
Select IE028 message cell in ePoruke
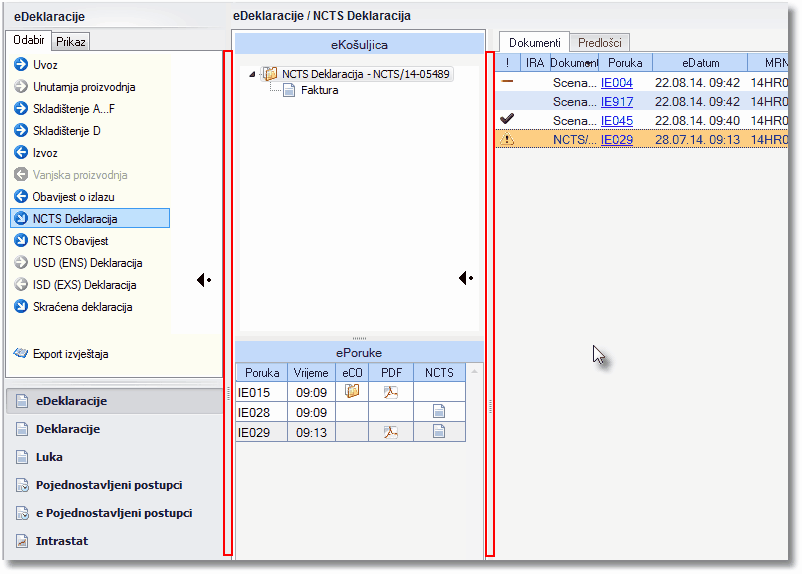(261, 412)
